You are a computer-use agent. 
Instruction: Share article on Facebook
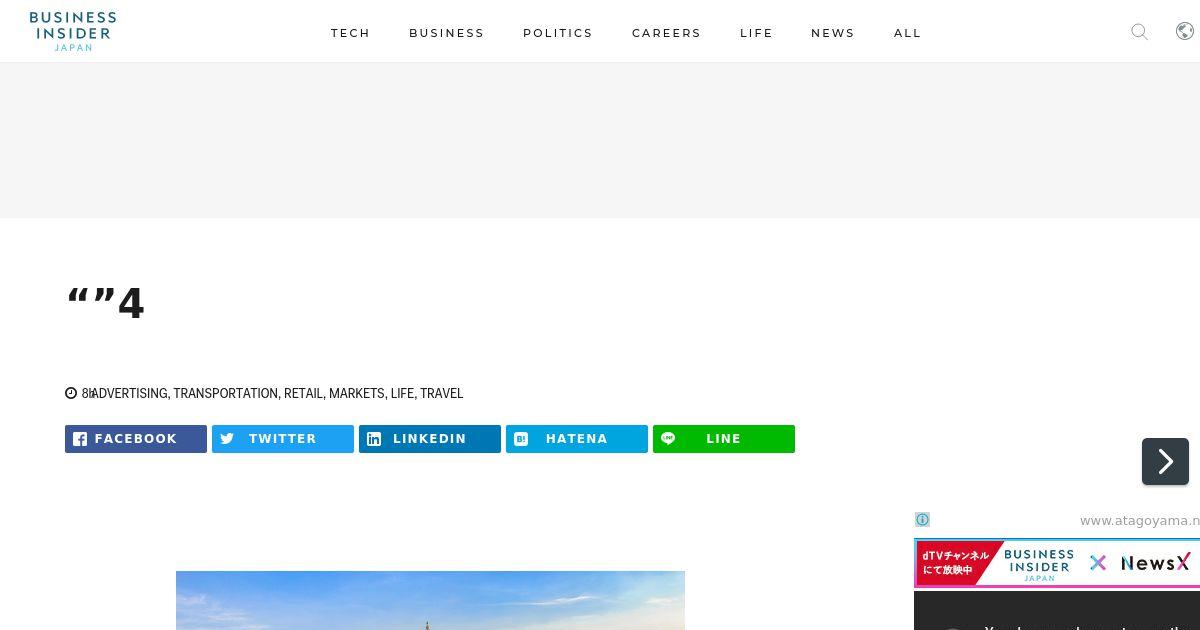[x=136, y=439]
